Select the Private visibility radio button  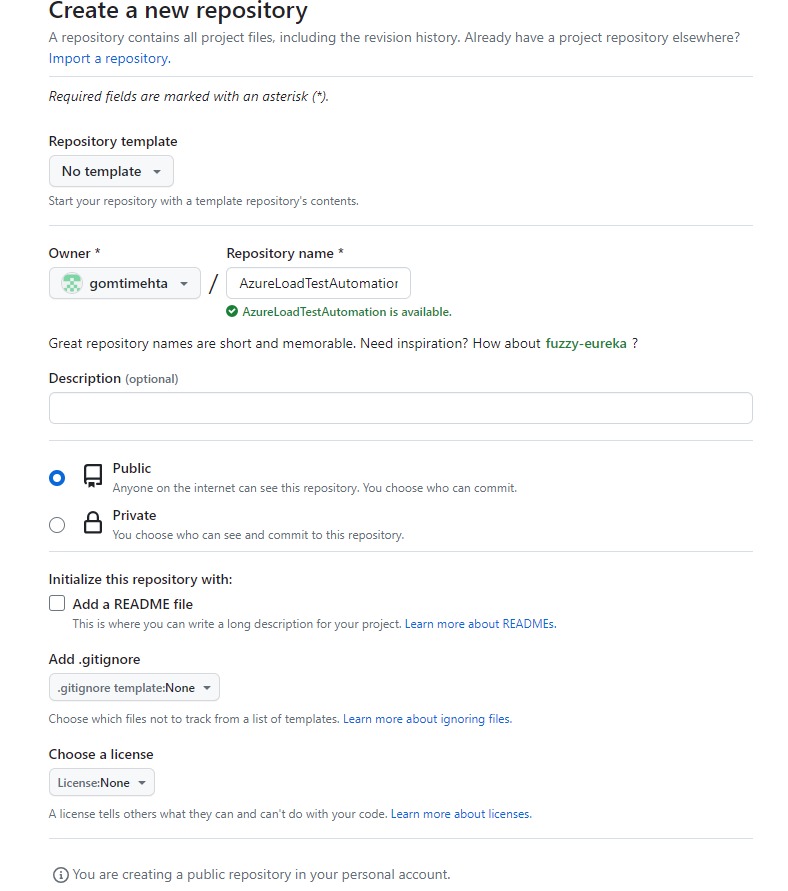point(57,525)
